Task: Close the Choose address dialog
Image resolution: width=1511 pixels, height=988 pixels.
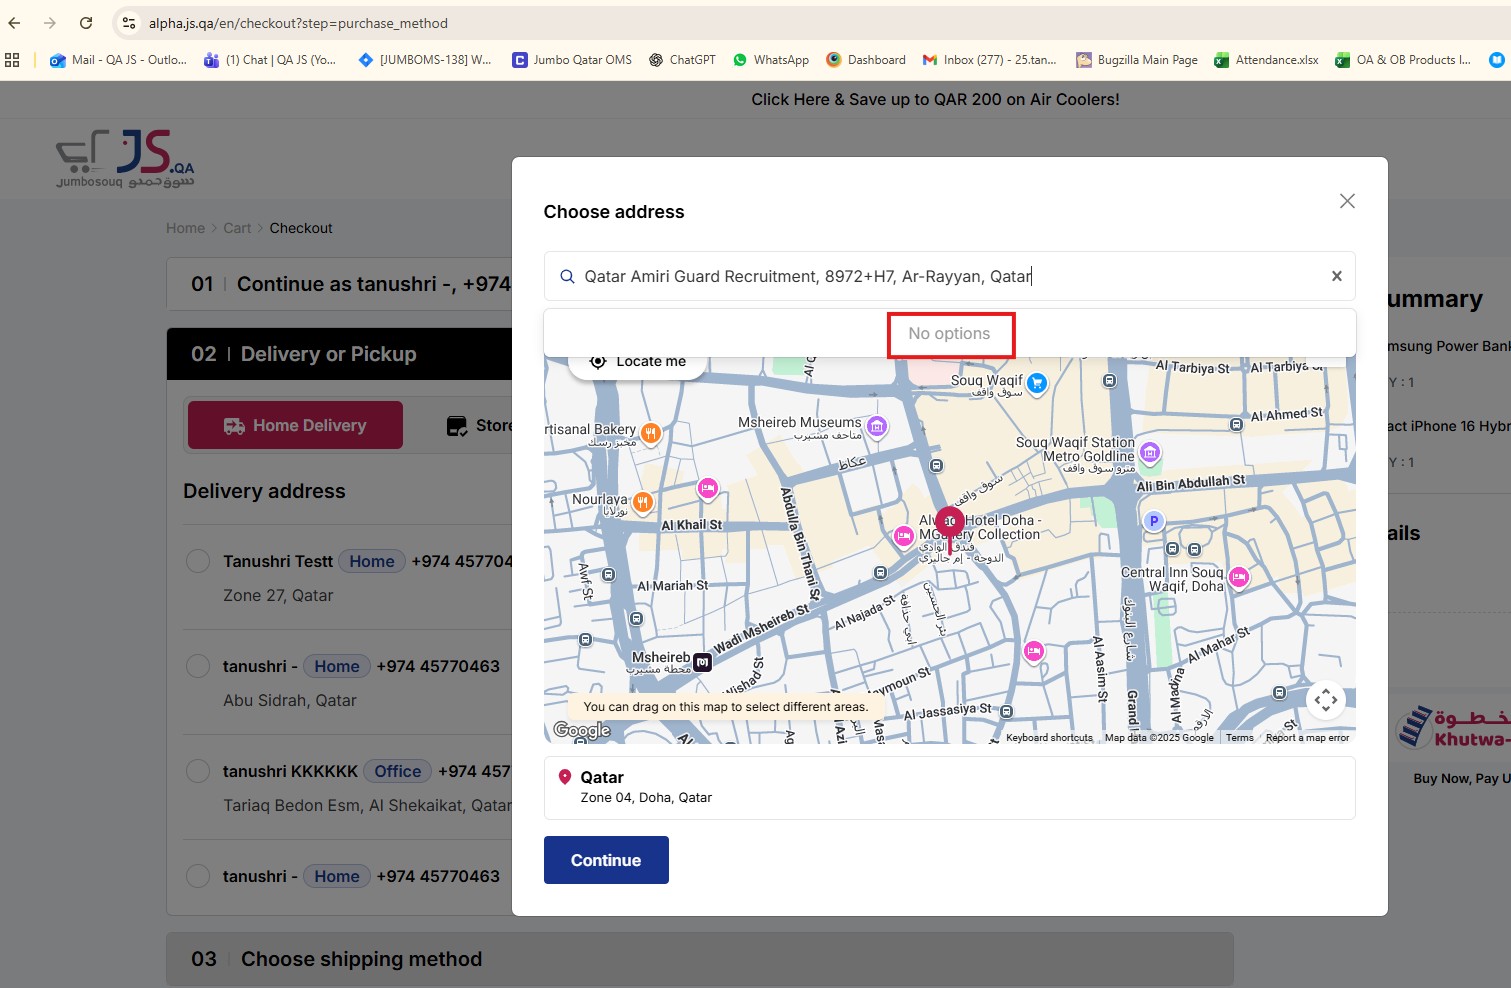Action: click(x=1347, y=201)
